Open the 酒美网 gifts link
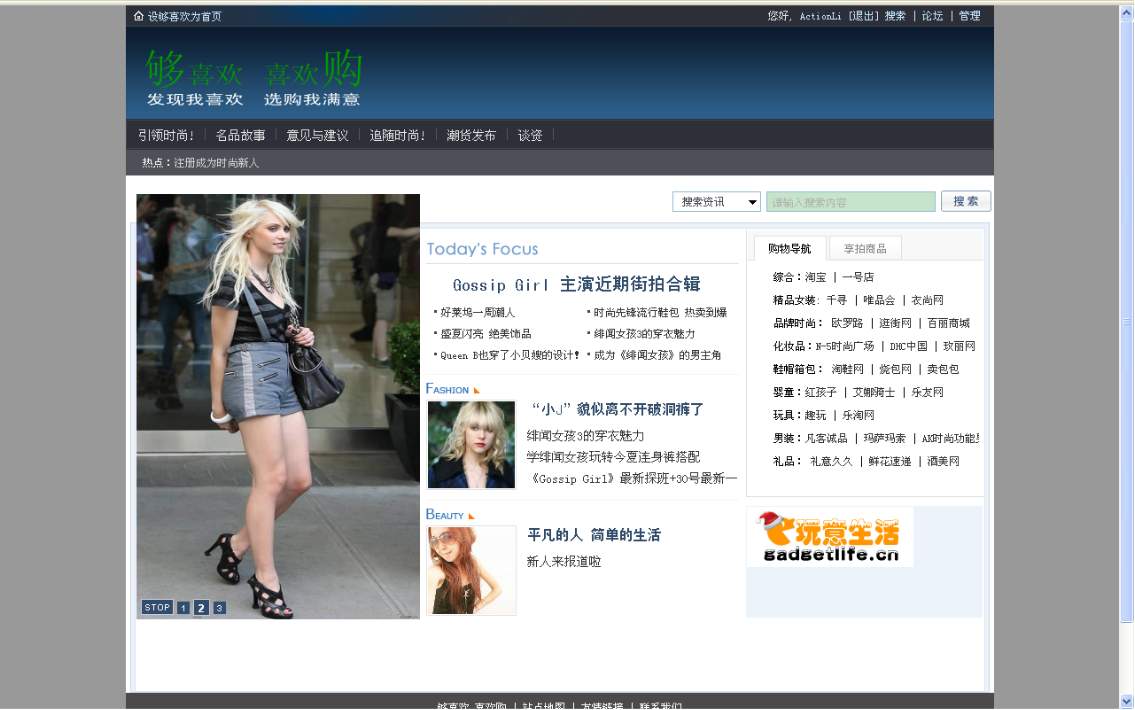Image resolution: width=1135 pixels, height=710 pixels. click(x=943, y=462)
